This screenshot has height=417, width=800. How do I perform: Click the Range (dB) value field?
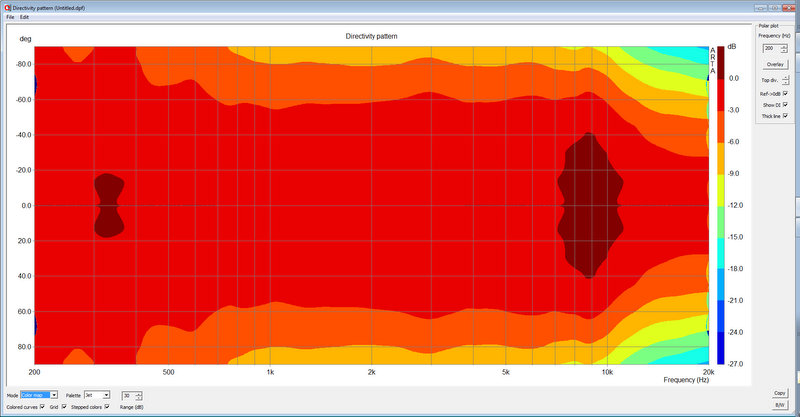click(x=128, y=395)
